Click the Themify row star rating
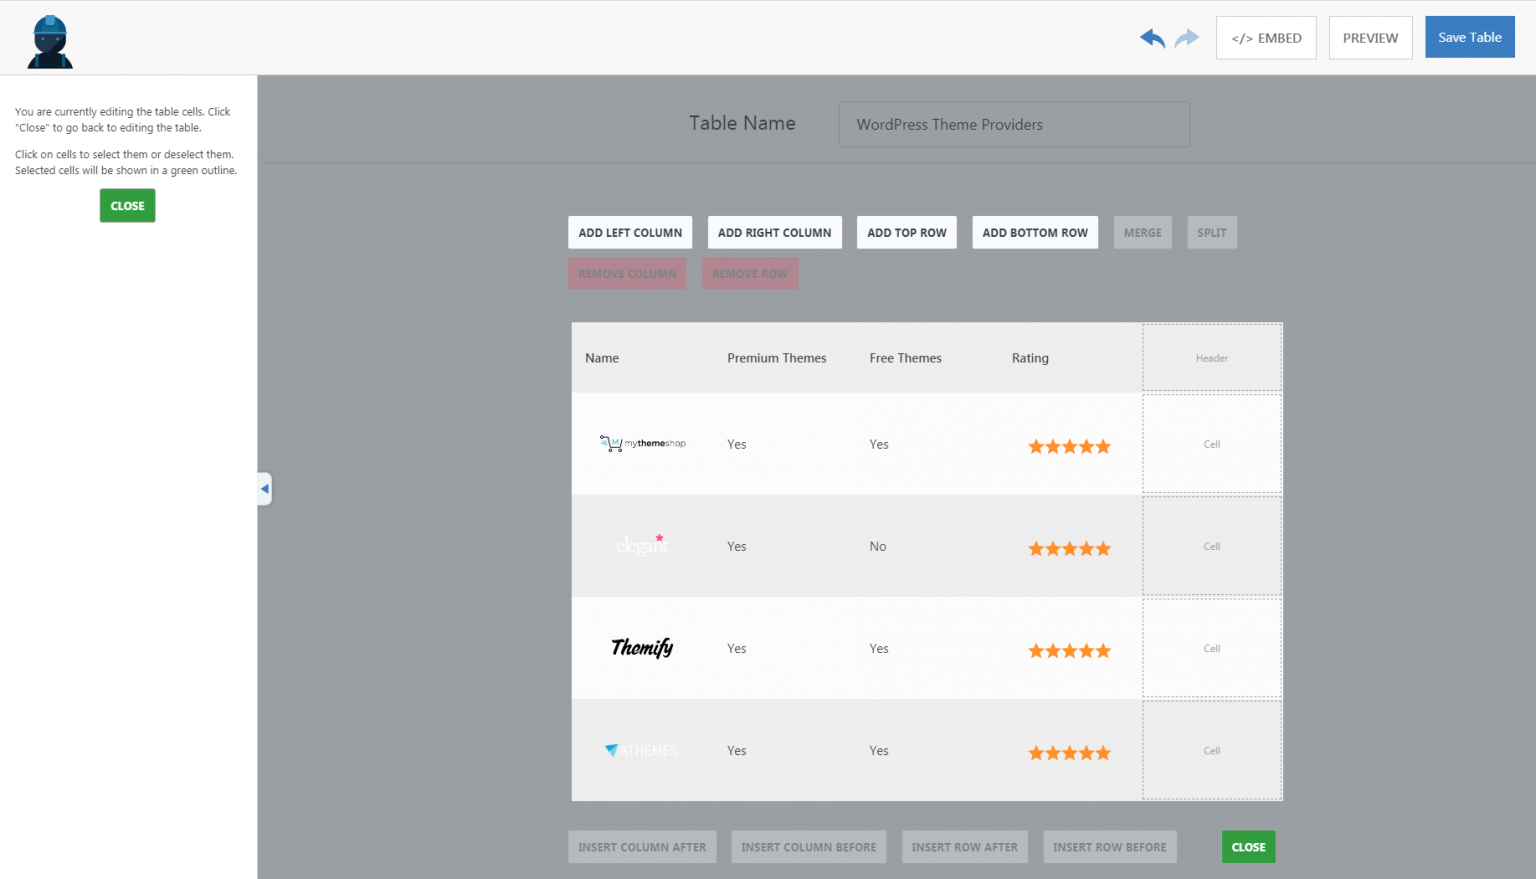Screen dimensions: 1536x879 tap(1069, 650)
